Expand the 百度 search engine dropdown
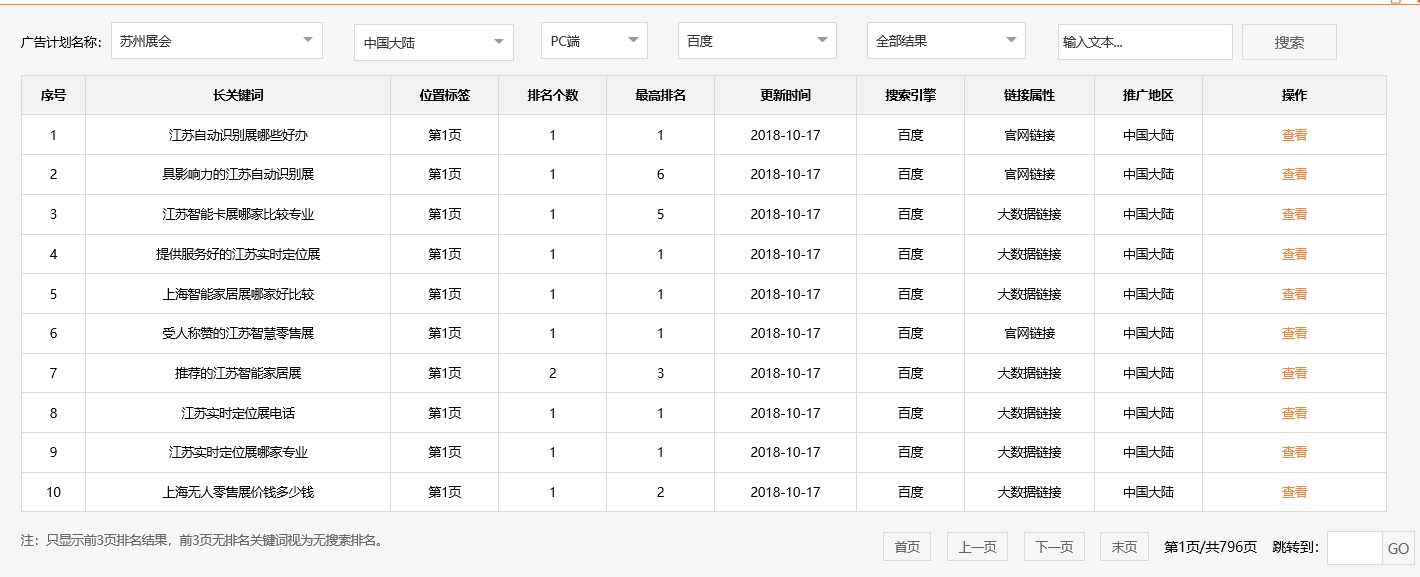The width and height of the screenshot is (1420, 577). tap(756, 41)
